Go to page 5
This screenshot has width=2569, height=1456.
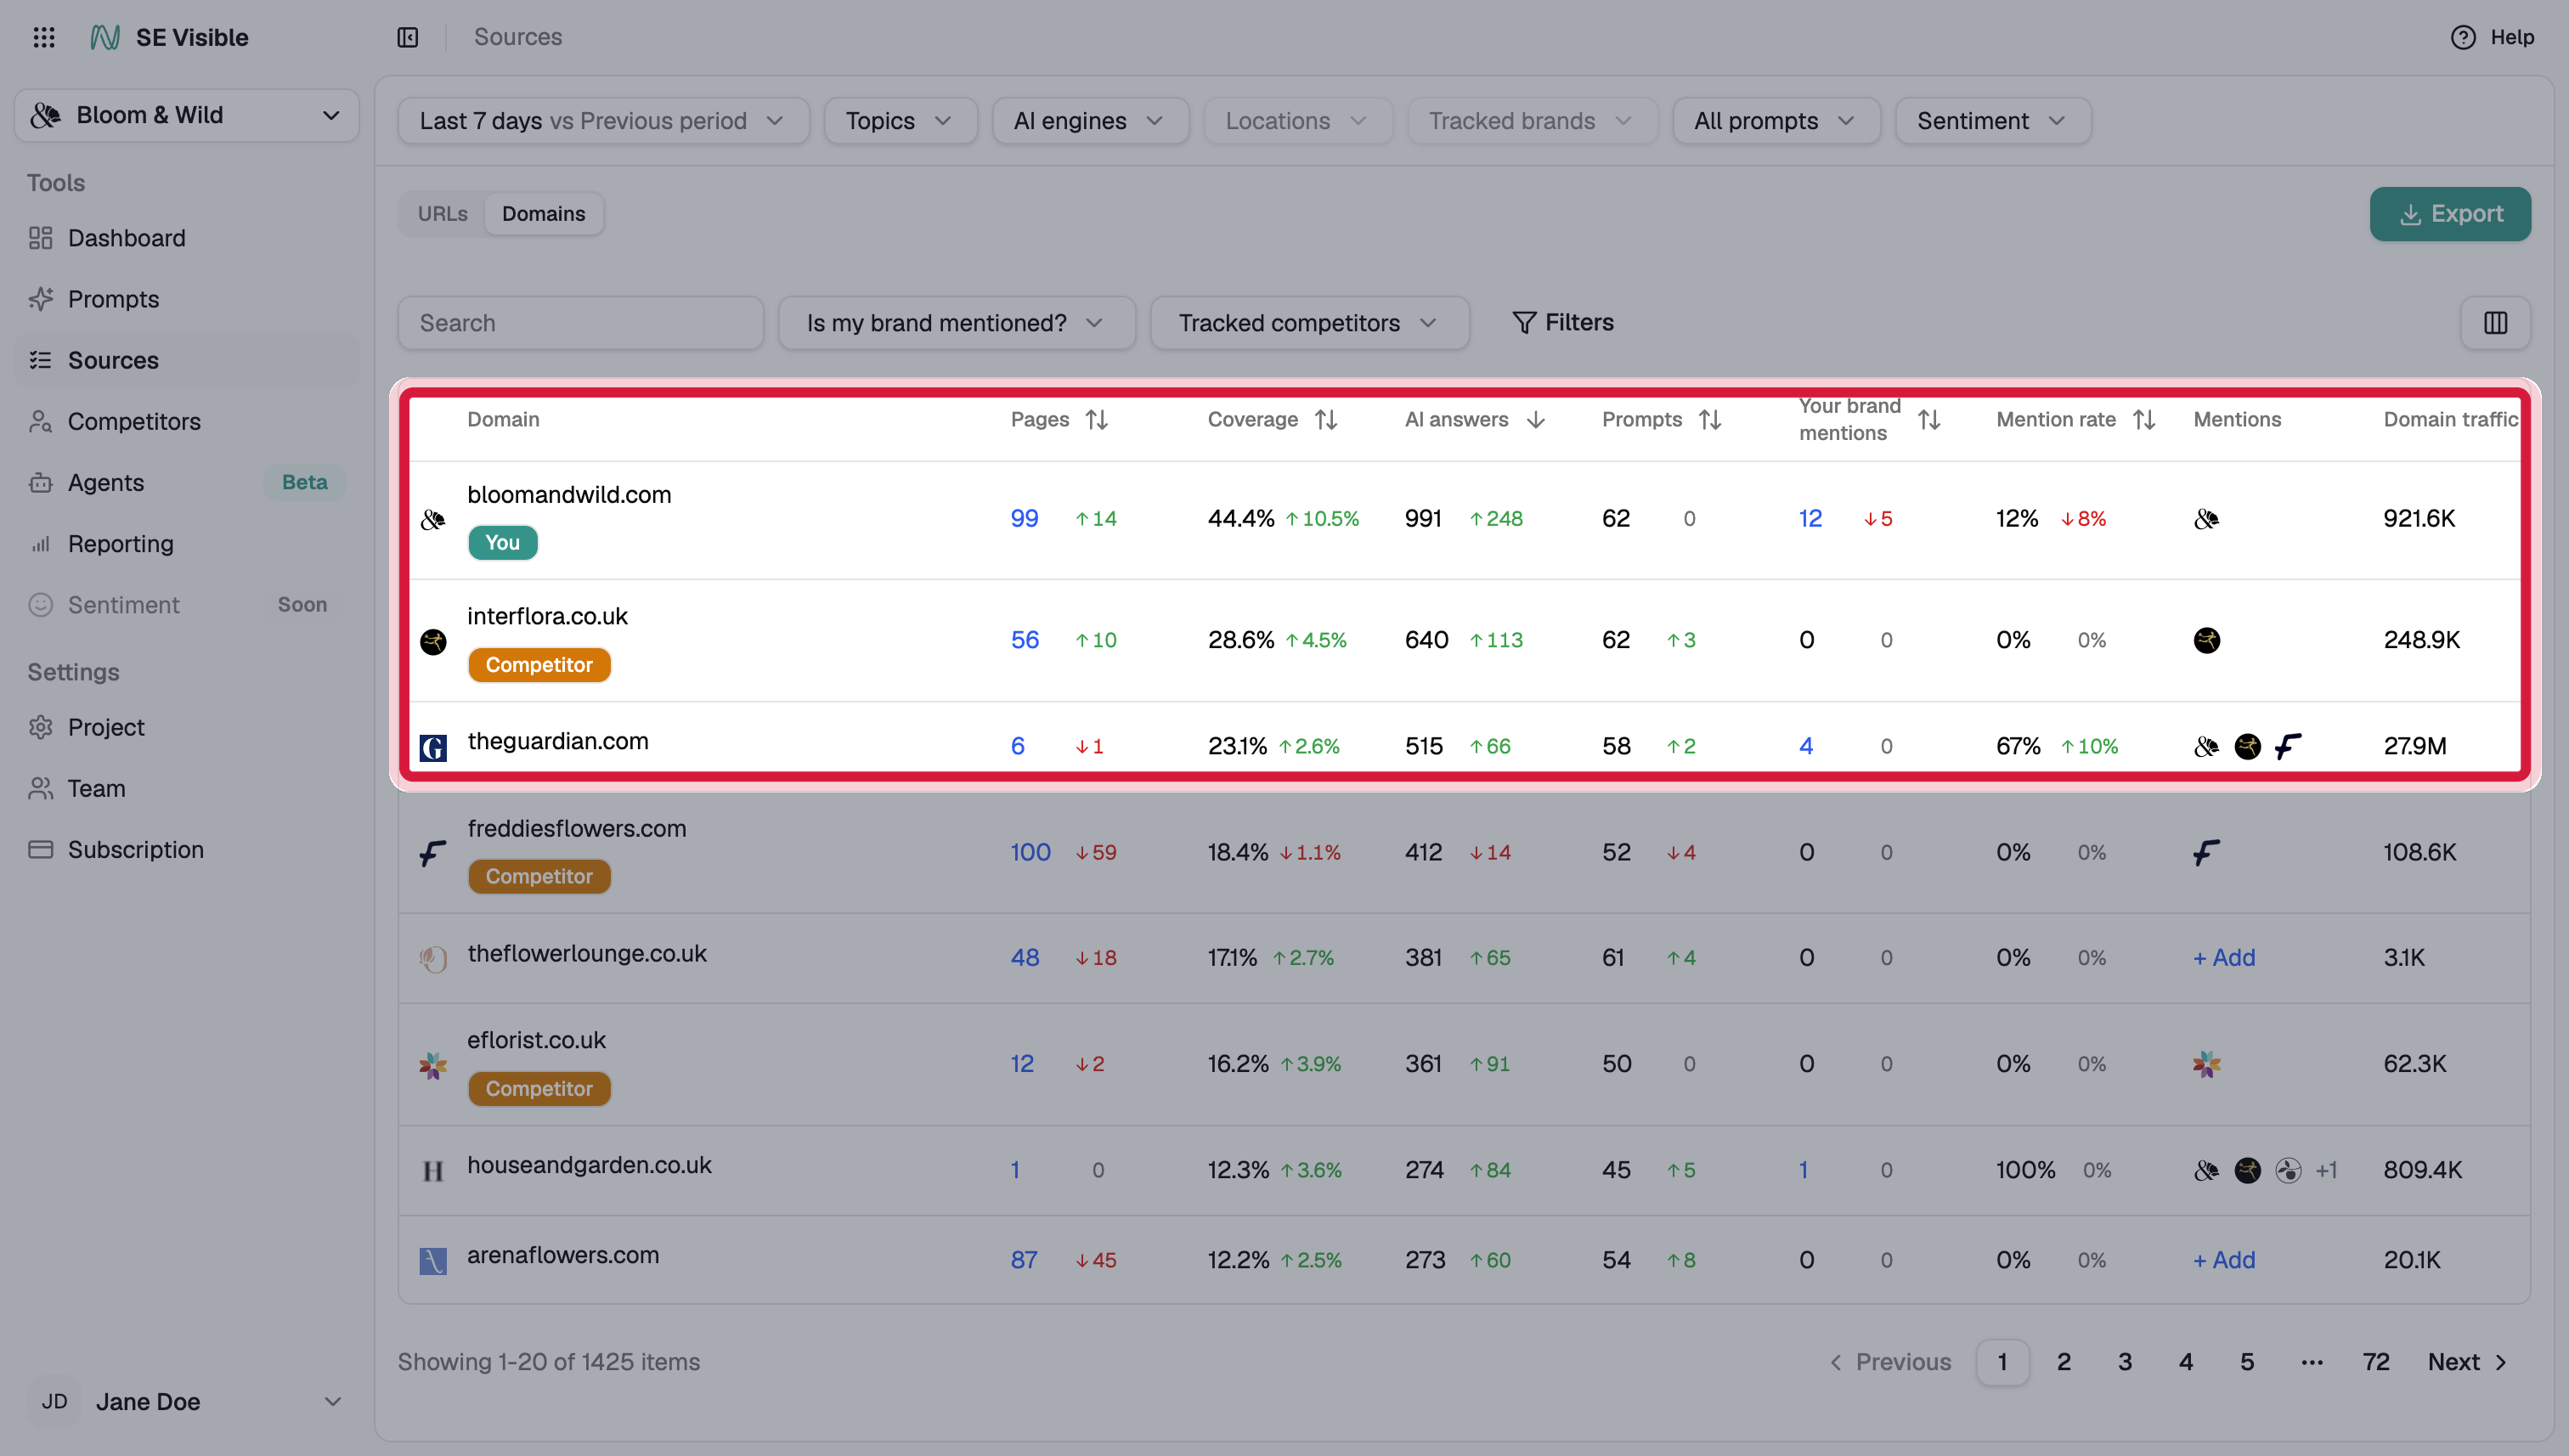coord(2246,1361)
